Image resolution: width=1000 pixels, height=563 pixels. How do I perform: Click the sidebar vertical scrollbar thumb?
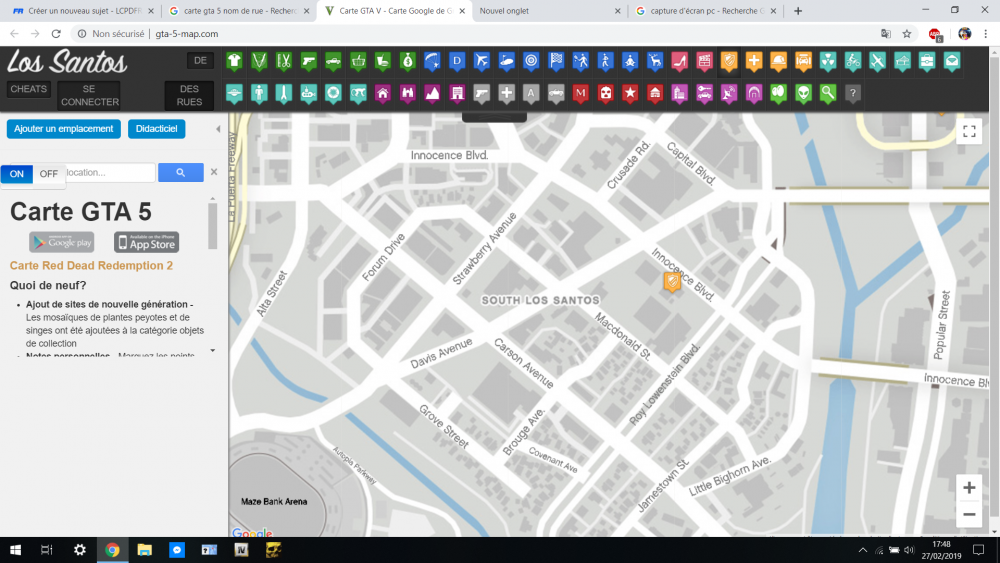[x=212, y=226]
